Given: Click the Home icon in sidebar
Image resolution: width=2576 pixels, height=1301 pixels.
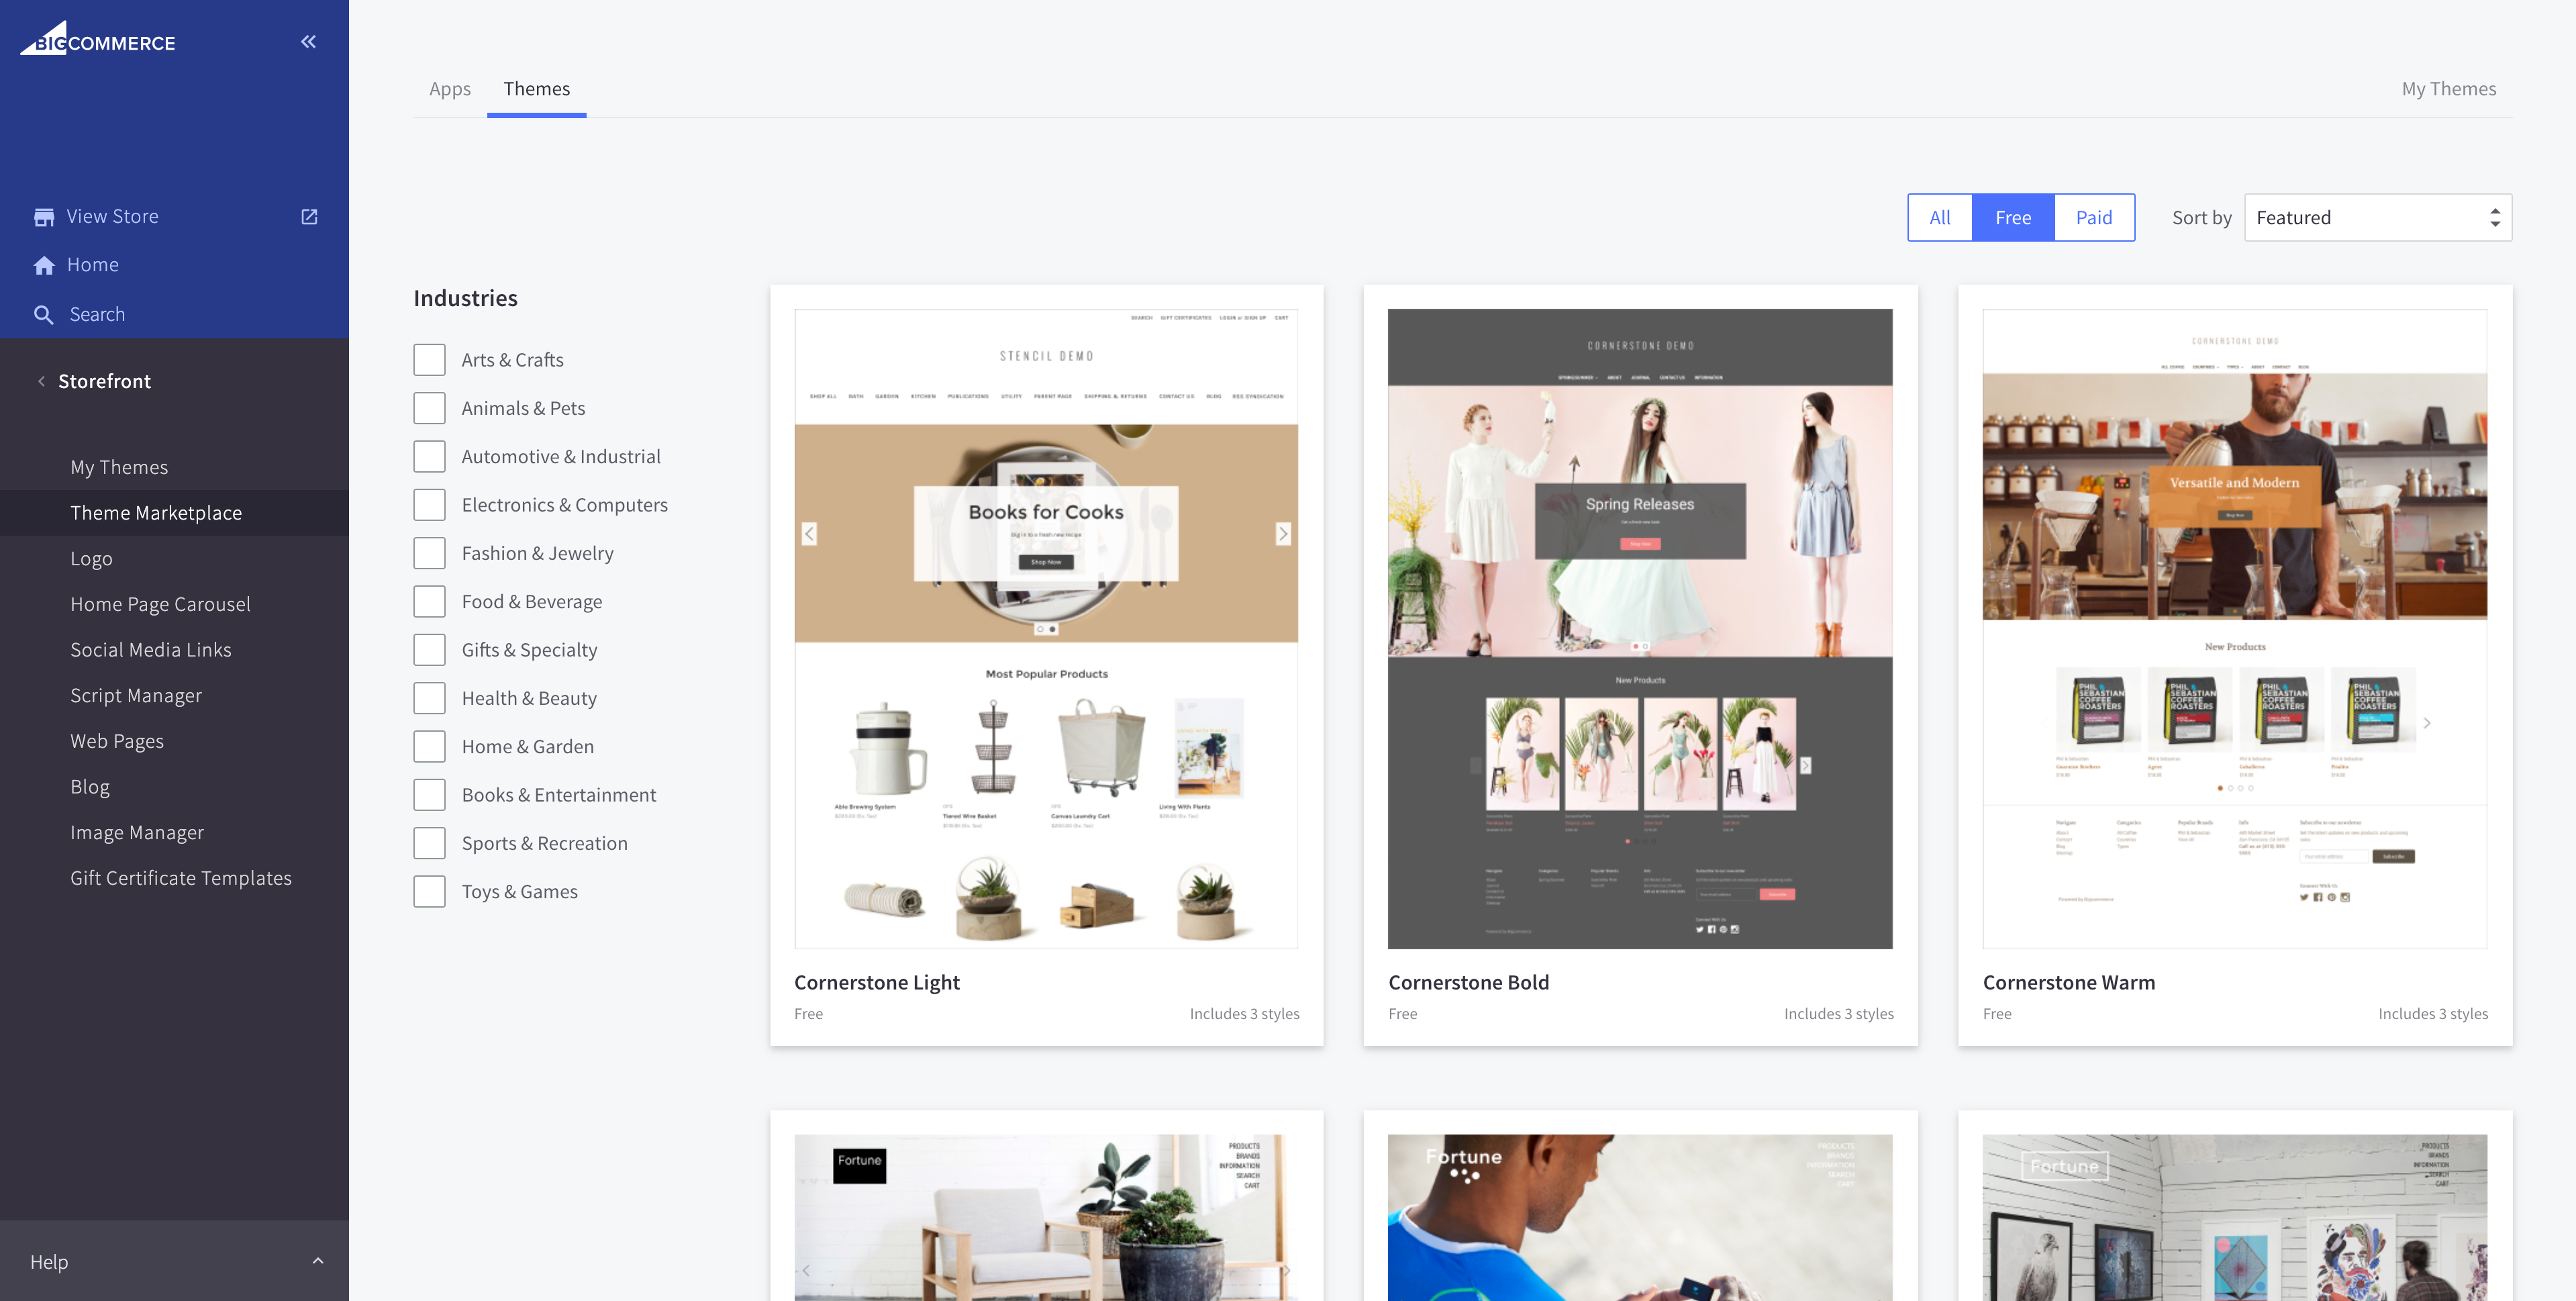Looking at the screenshot, I should click(45, 264).
